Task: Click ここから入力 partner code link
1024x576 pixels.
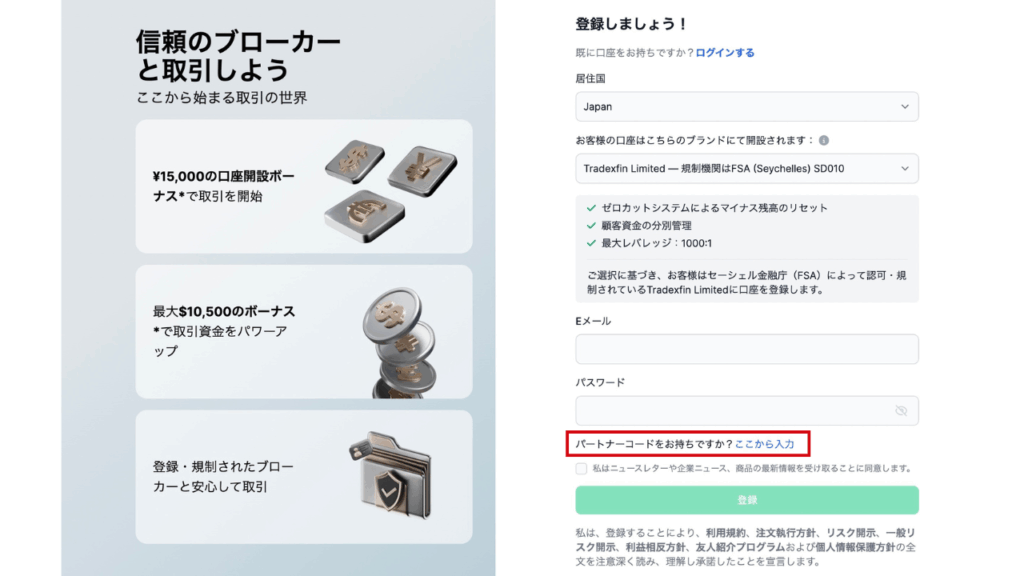Action: tap(764, 444)
